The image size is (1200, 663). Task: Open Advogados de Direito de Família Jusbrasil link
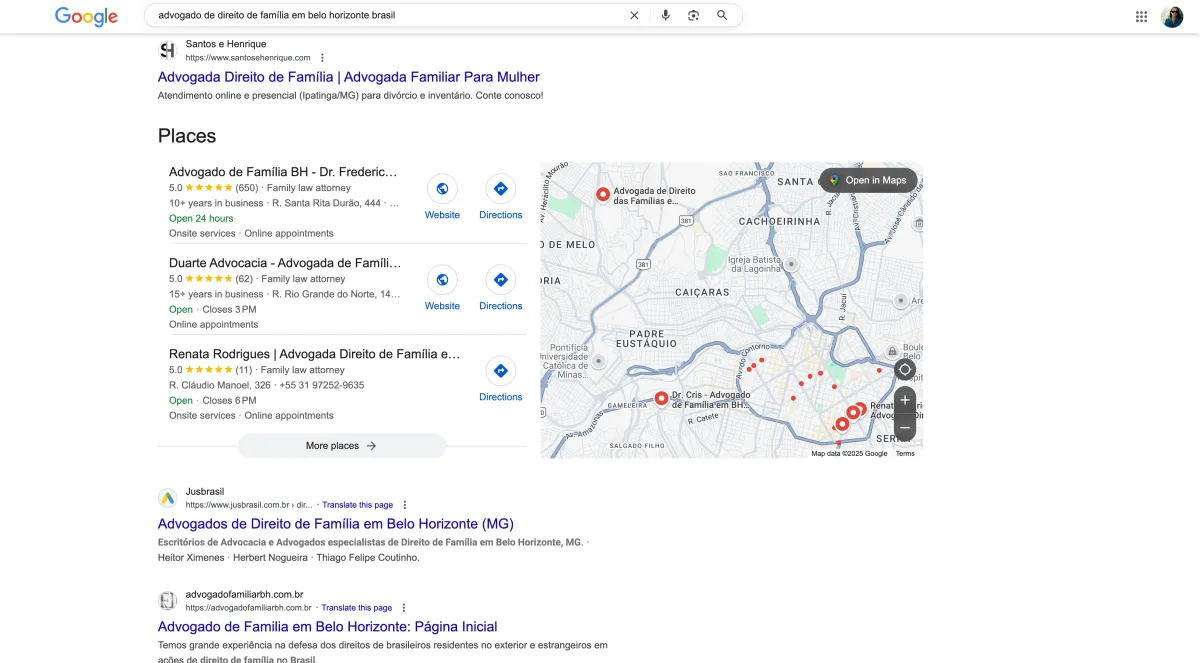pos(336,524)
